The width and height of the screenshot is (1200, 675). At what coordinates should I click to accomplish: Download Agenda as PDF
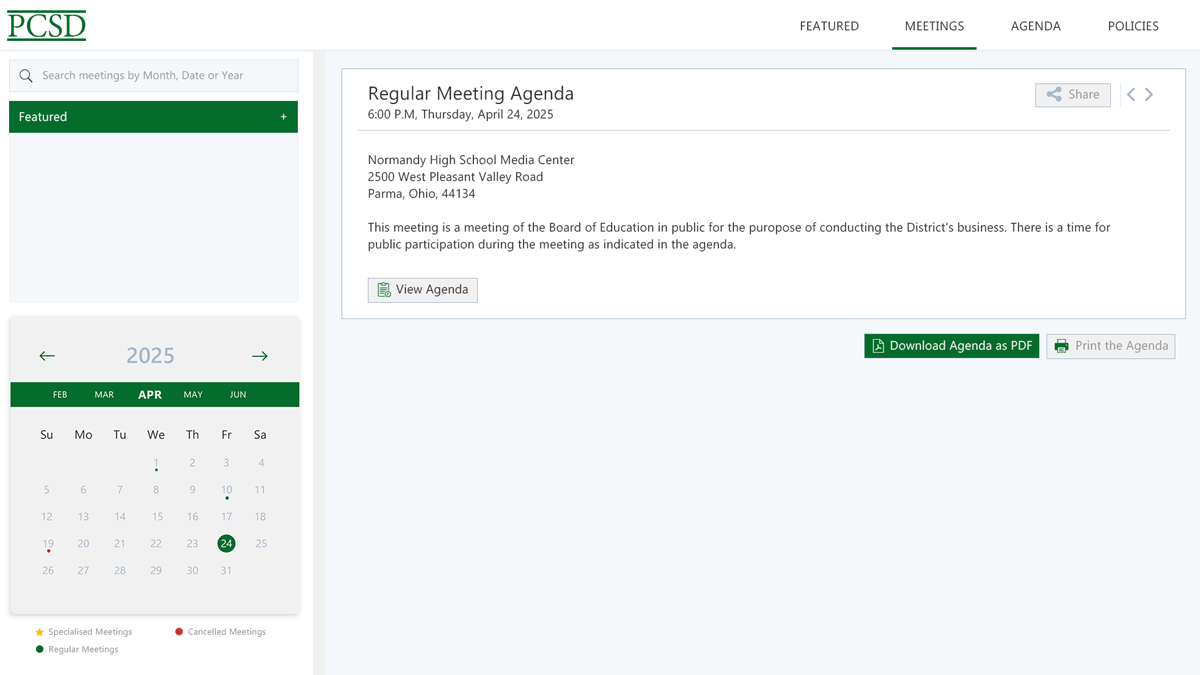click(951, 346)
